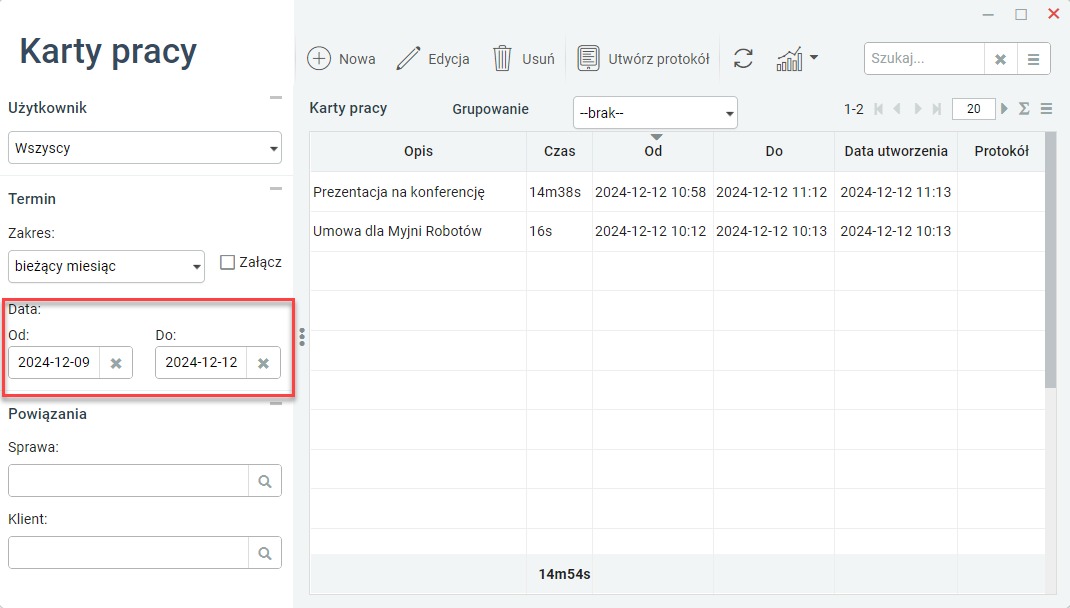Click into the Szukaj search field
This screenshot has width=1070, height=608.
coord(925,59)
